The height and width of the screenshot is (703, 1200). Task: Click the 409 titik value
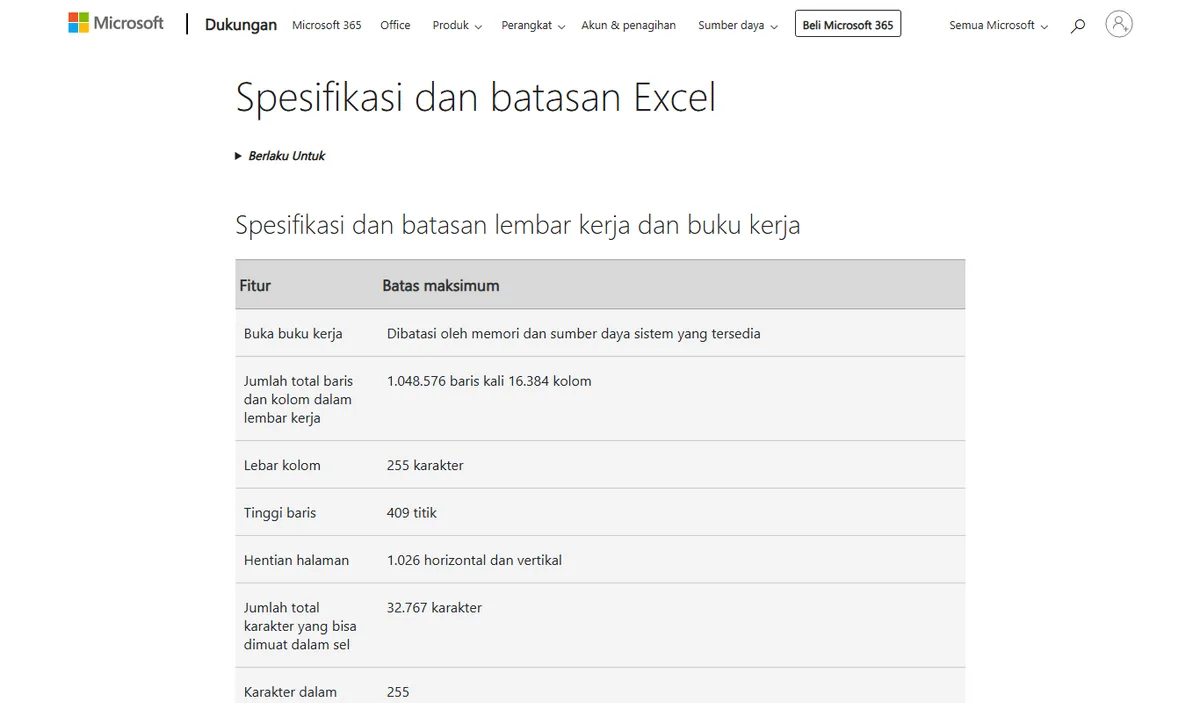[x=412, y=512]
